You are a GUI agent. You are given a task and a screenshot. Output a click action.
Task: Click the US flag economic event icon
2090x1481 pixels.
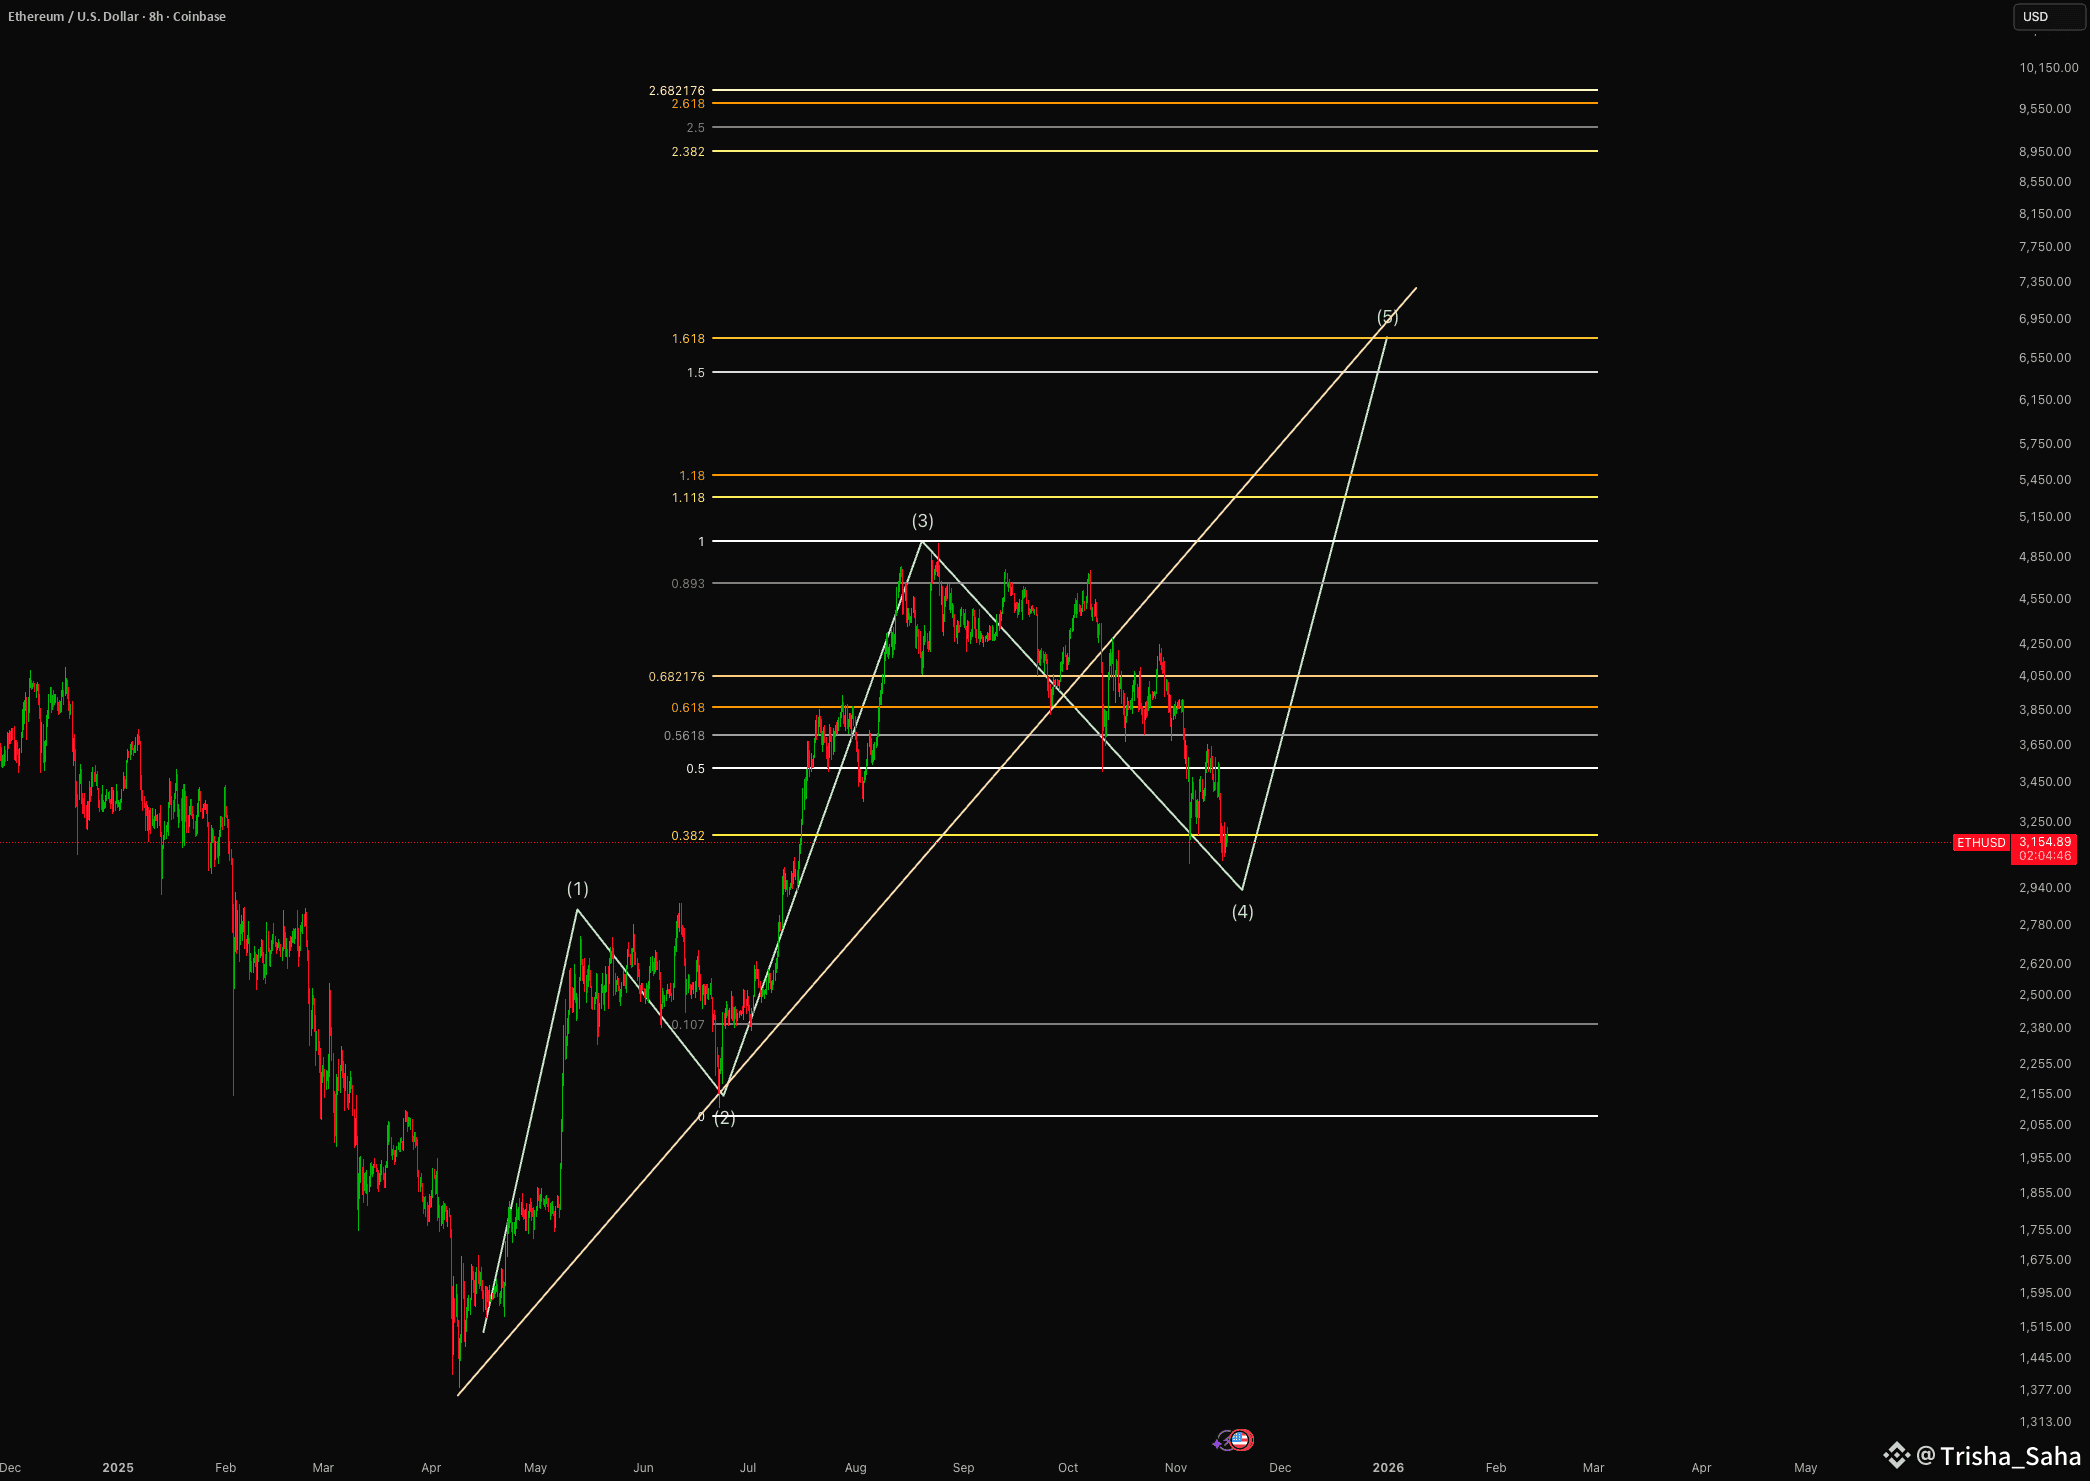(x=1241, y=1440)
